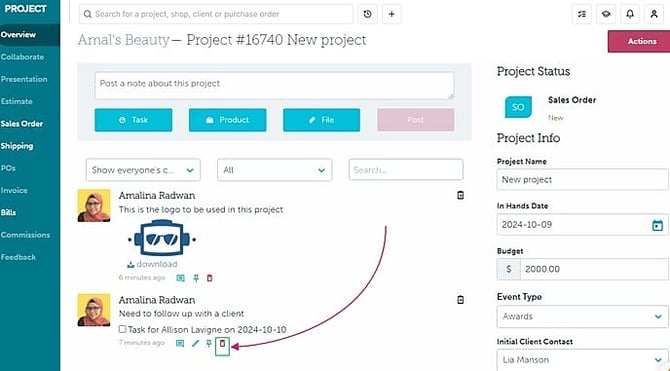Go to Collaborate in sidebar
The image size is (670, 371).
[x=22, y=57]
